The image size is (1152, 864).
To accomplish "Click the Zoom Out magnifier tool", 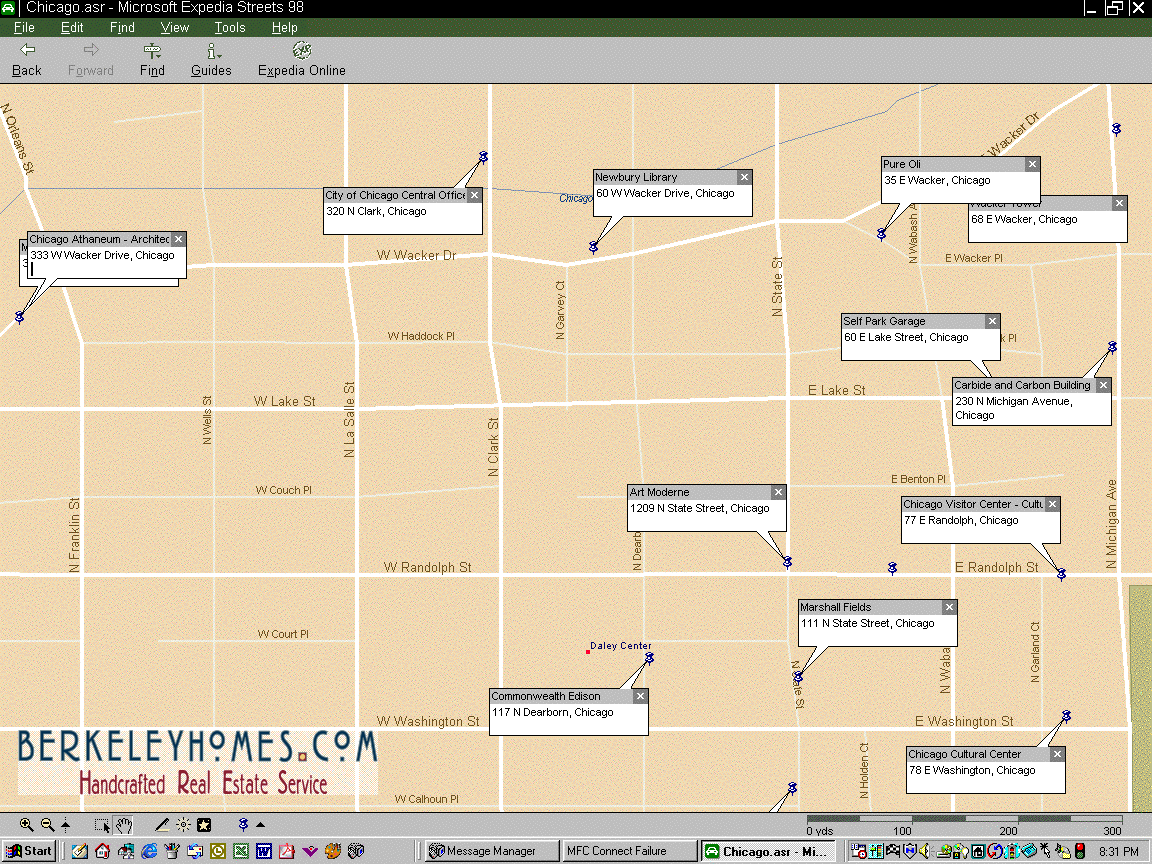I will [46, 825].
